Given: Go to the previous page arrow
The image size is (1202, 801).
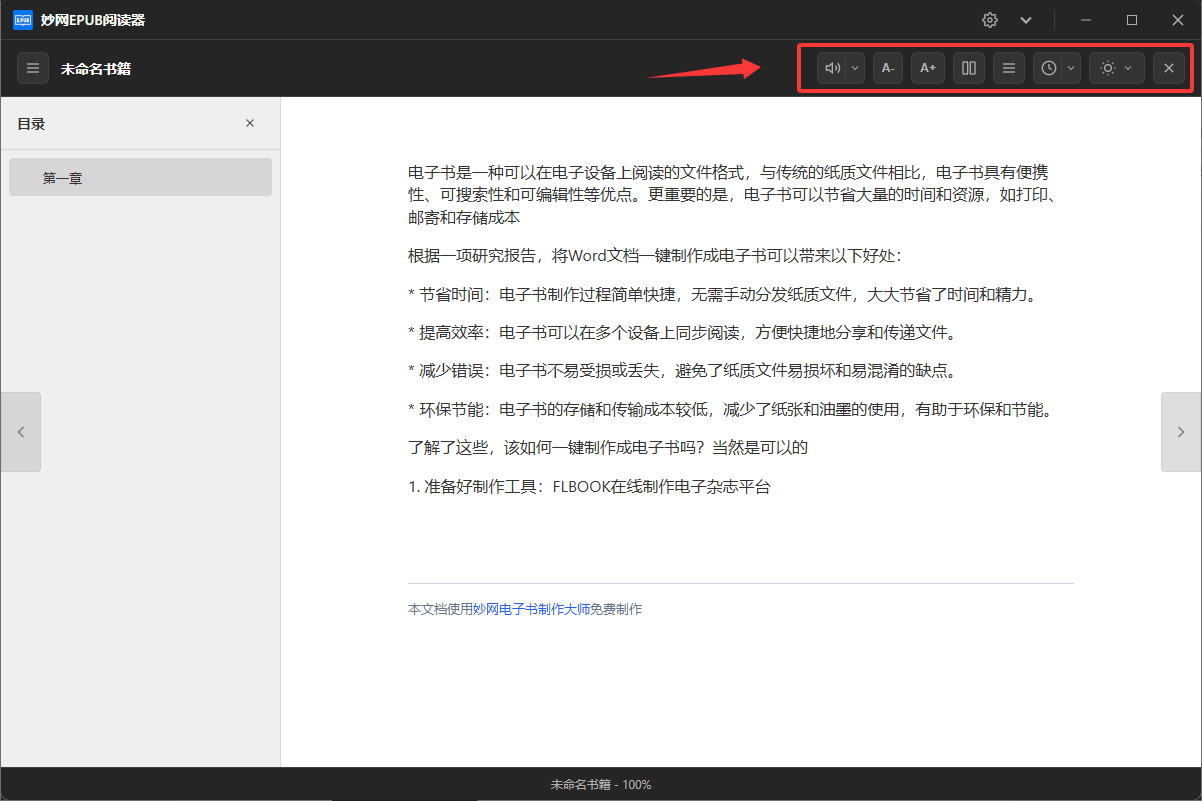Looking at the screenshot, I should point(21,432).
